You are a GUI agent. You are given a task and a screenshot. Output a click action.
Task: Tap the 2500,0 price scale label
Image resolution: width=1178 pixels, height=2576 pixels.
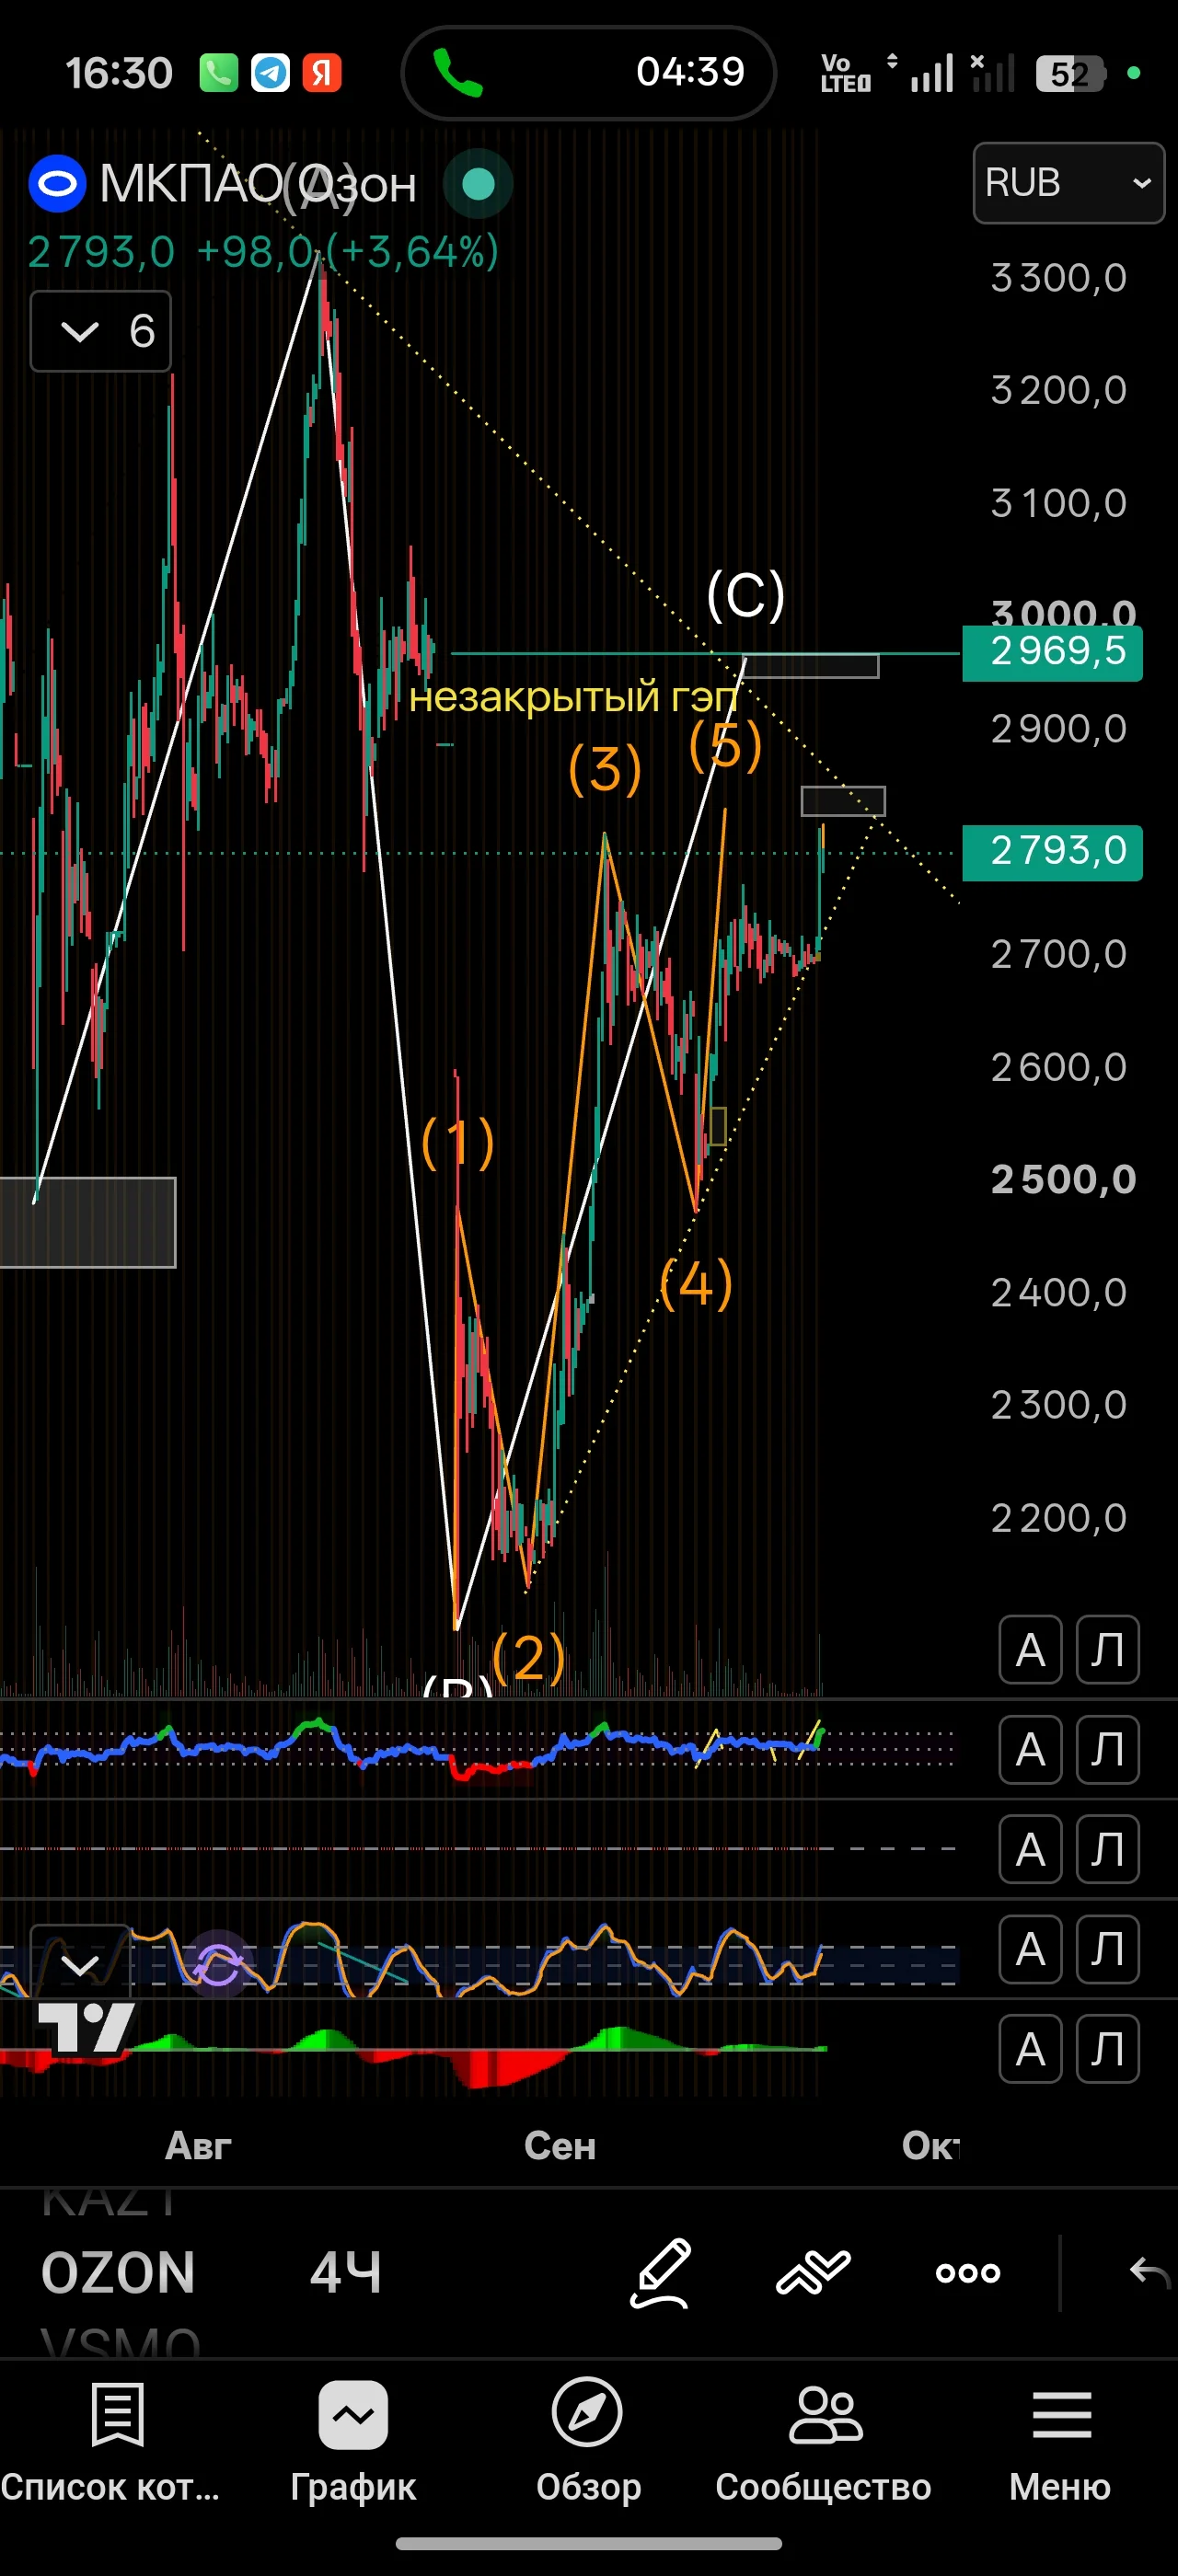click(1063, 1180)
